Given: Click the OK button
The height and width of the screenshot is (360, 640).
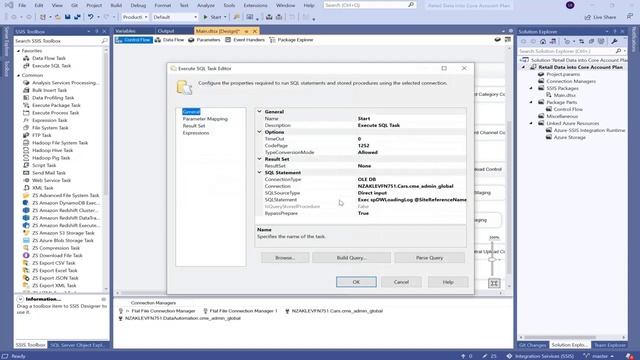Looking at the screenshot, I should pyautogui.click(x=356, y=282).
